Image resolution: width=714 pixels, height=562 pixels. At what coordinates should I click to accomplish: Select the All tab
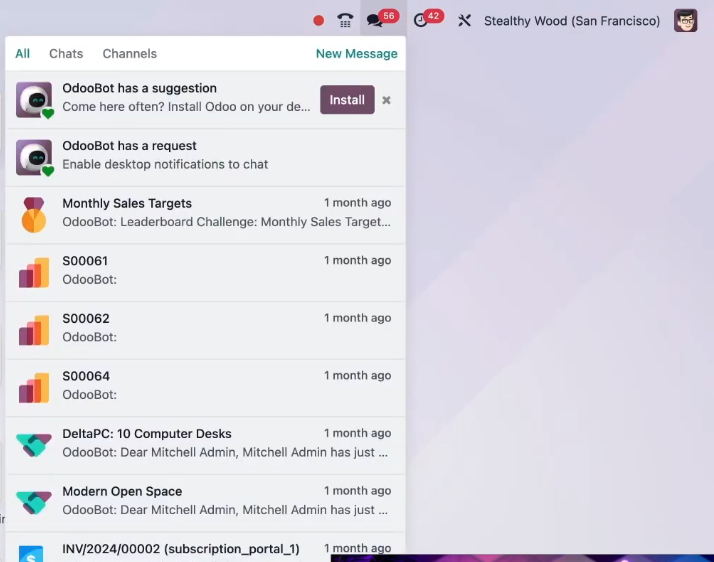tap(22, 54)
